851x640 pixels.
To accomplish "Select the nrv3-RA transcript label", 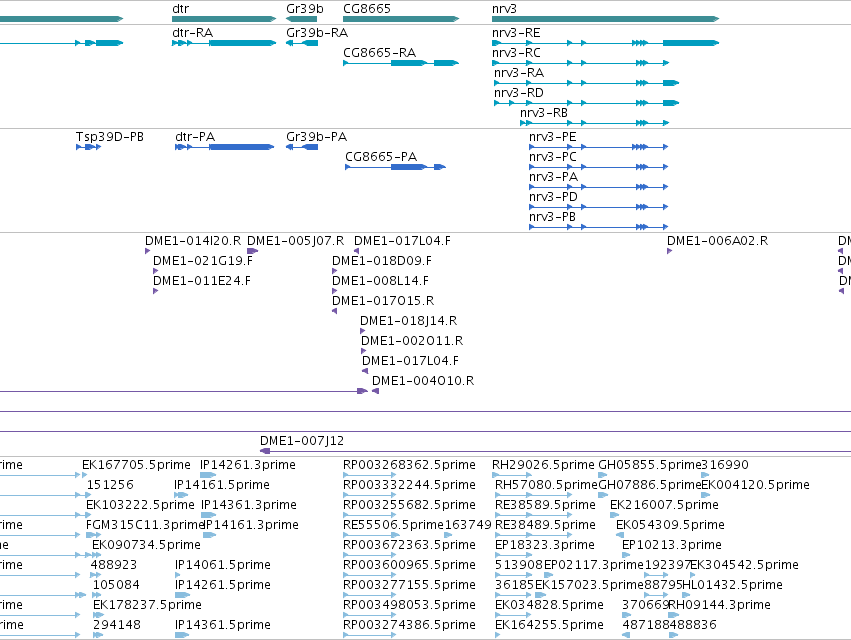I will (519, 73).
